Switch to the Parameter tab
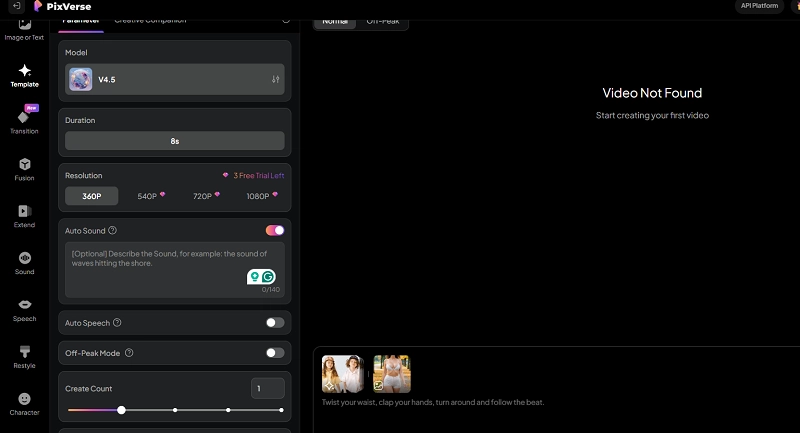800x433 pixels. pos(81,23)
